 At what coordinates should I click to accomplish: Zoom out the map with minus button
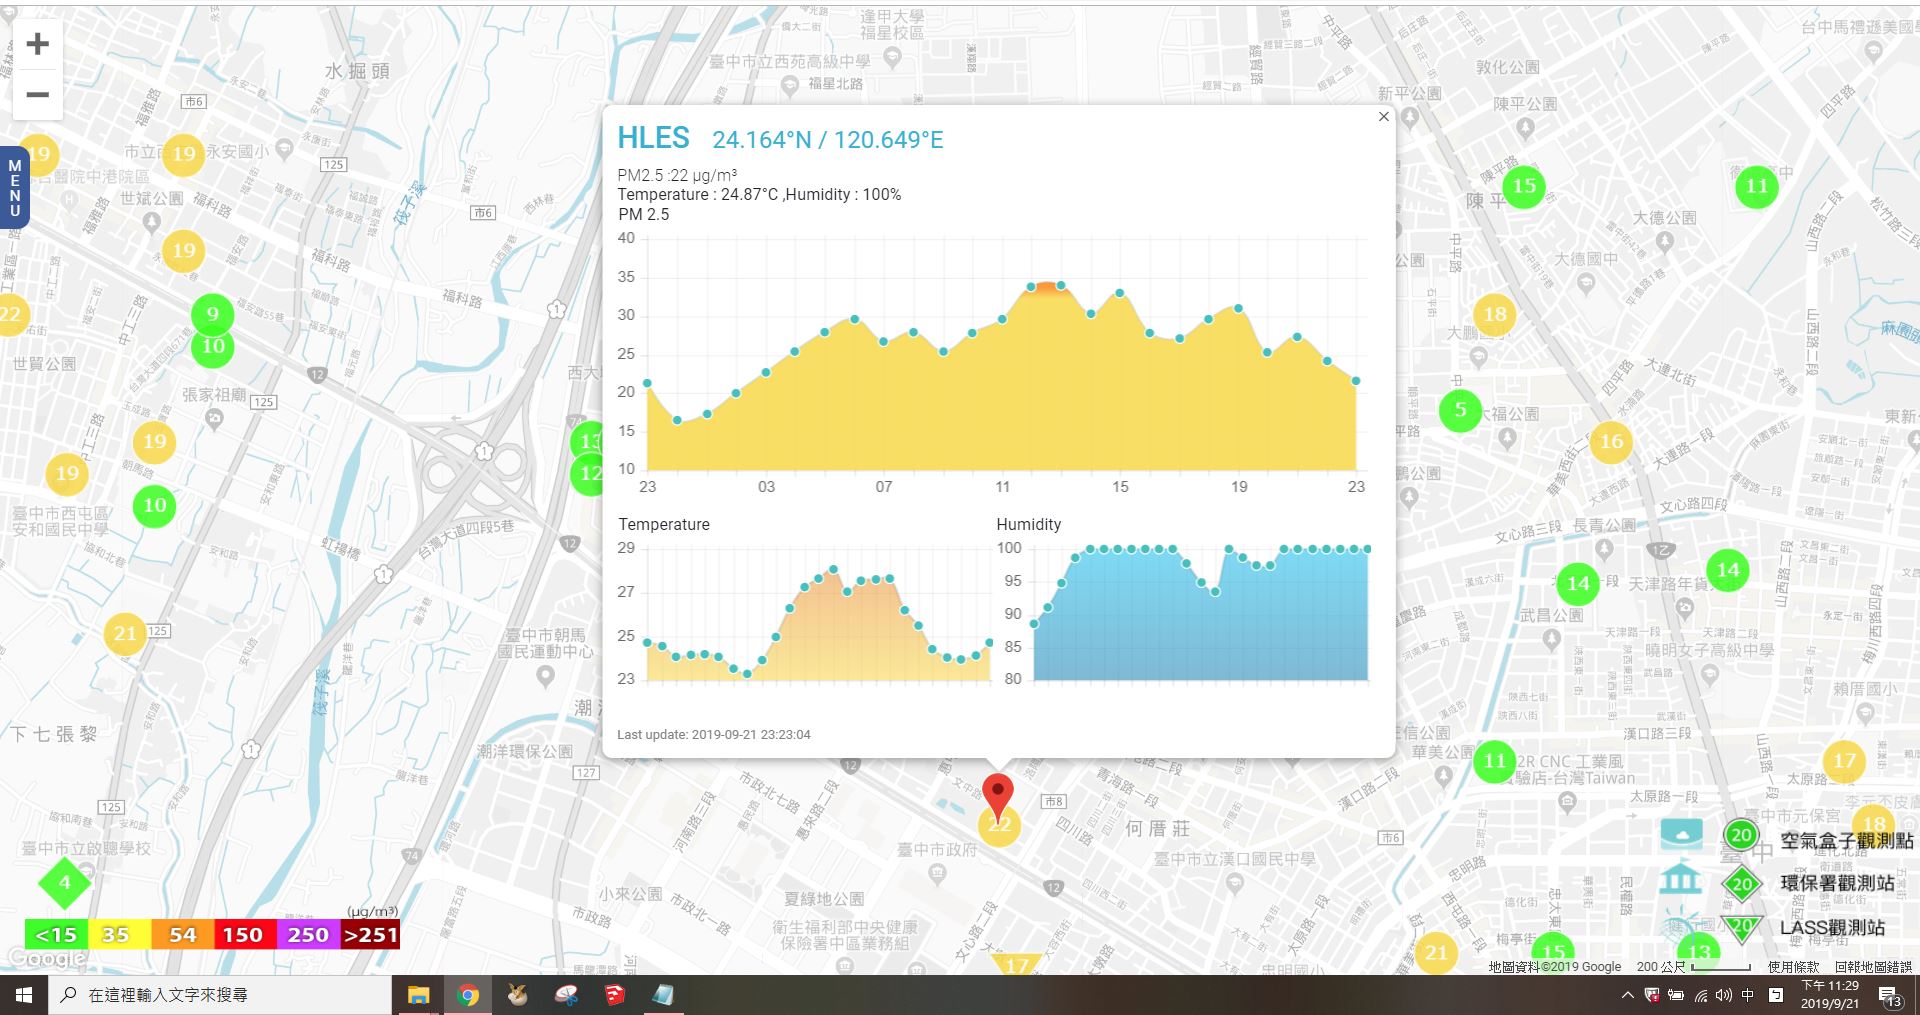[38, 95]
